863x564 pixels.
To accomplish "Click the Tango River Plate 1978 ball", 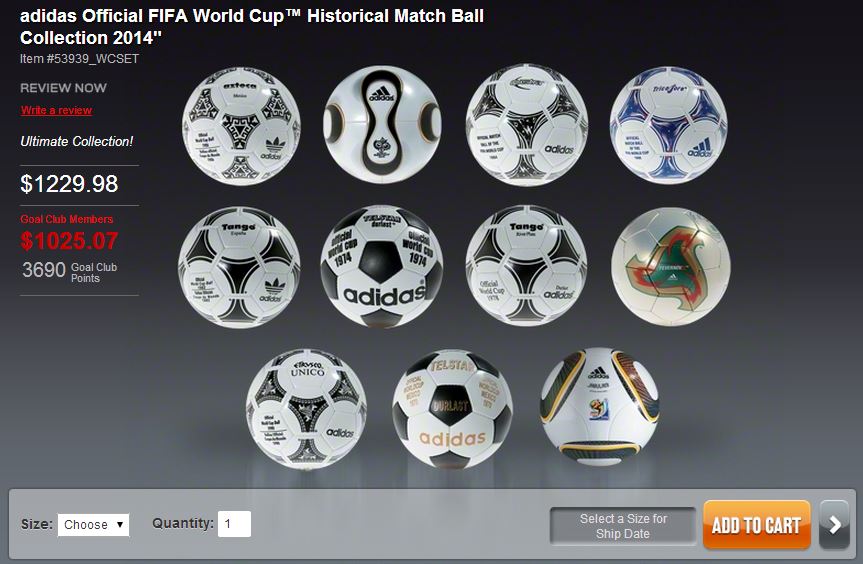I will coord(526,266).
